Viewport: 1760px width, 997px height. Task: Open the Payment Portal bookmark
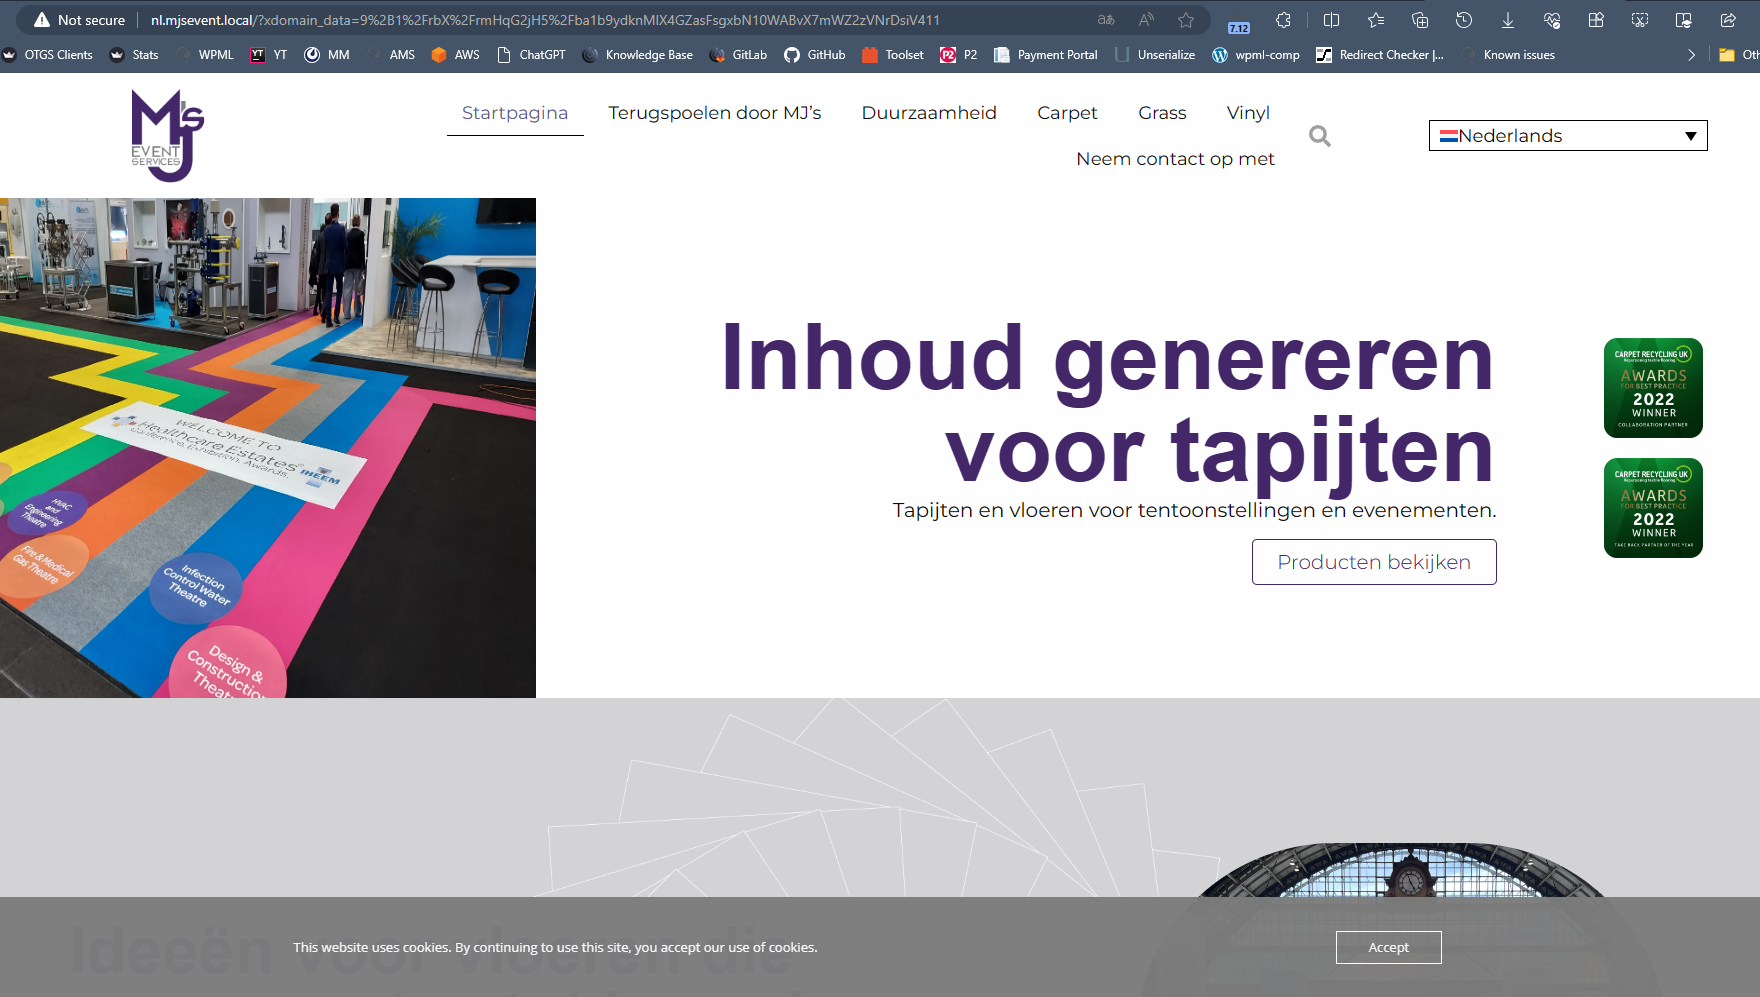[1046, 55]
